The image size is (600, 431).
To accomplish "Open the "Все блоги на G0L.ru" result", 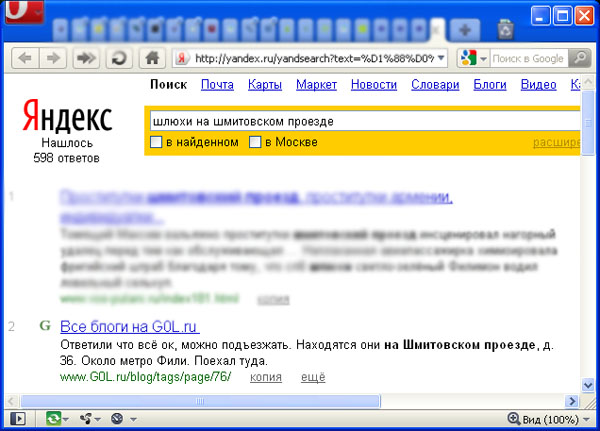I will pyautogui.click(x=130, y=327).
